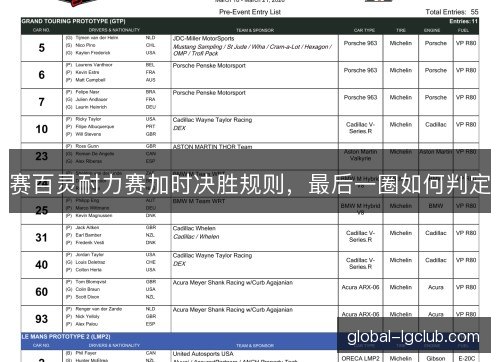The height and width of the screenshot is (362, 500).
Task: Click driver name 'Laurin Heinrich'
Action: 91,107
